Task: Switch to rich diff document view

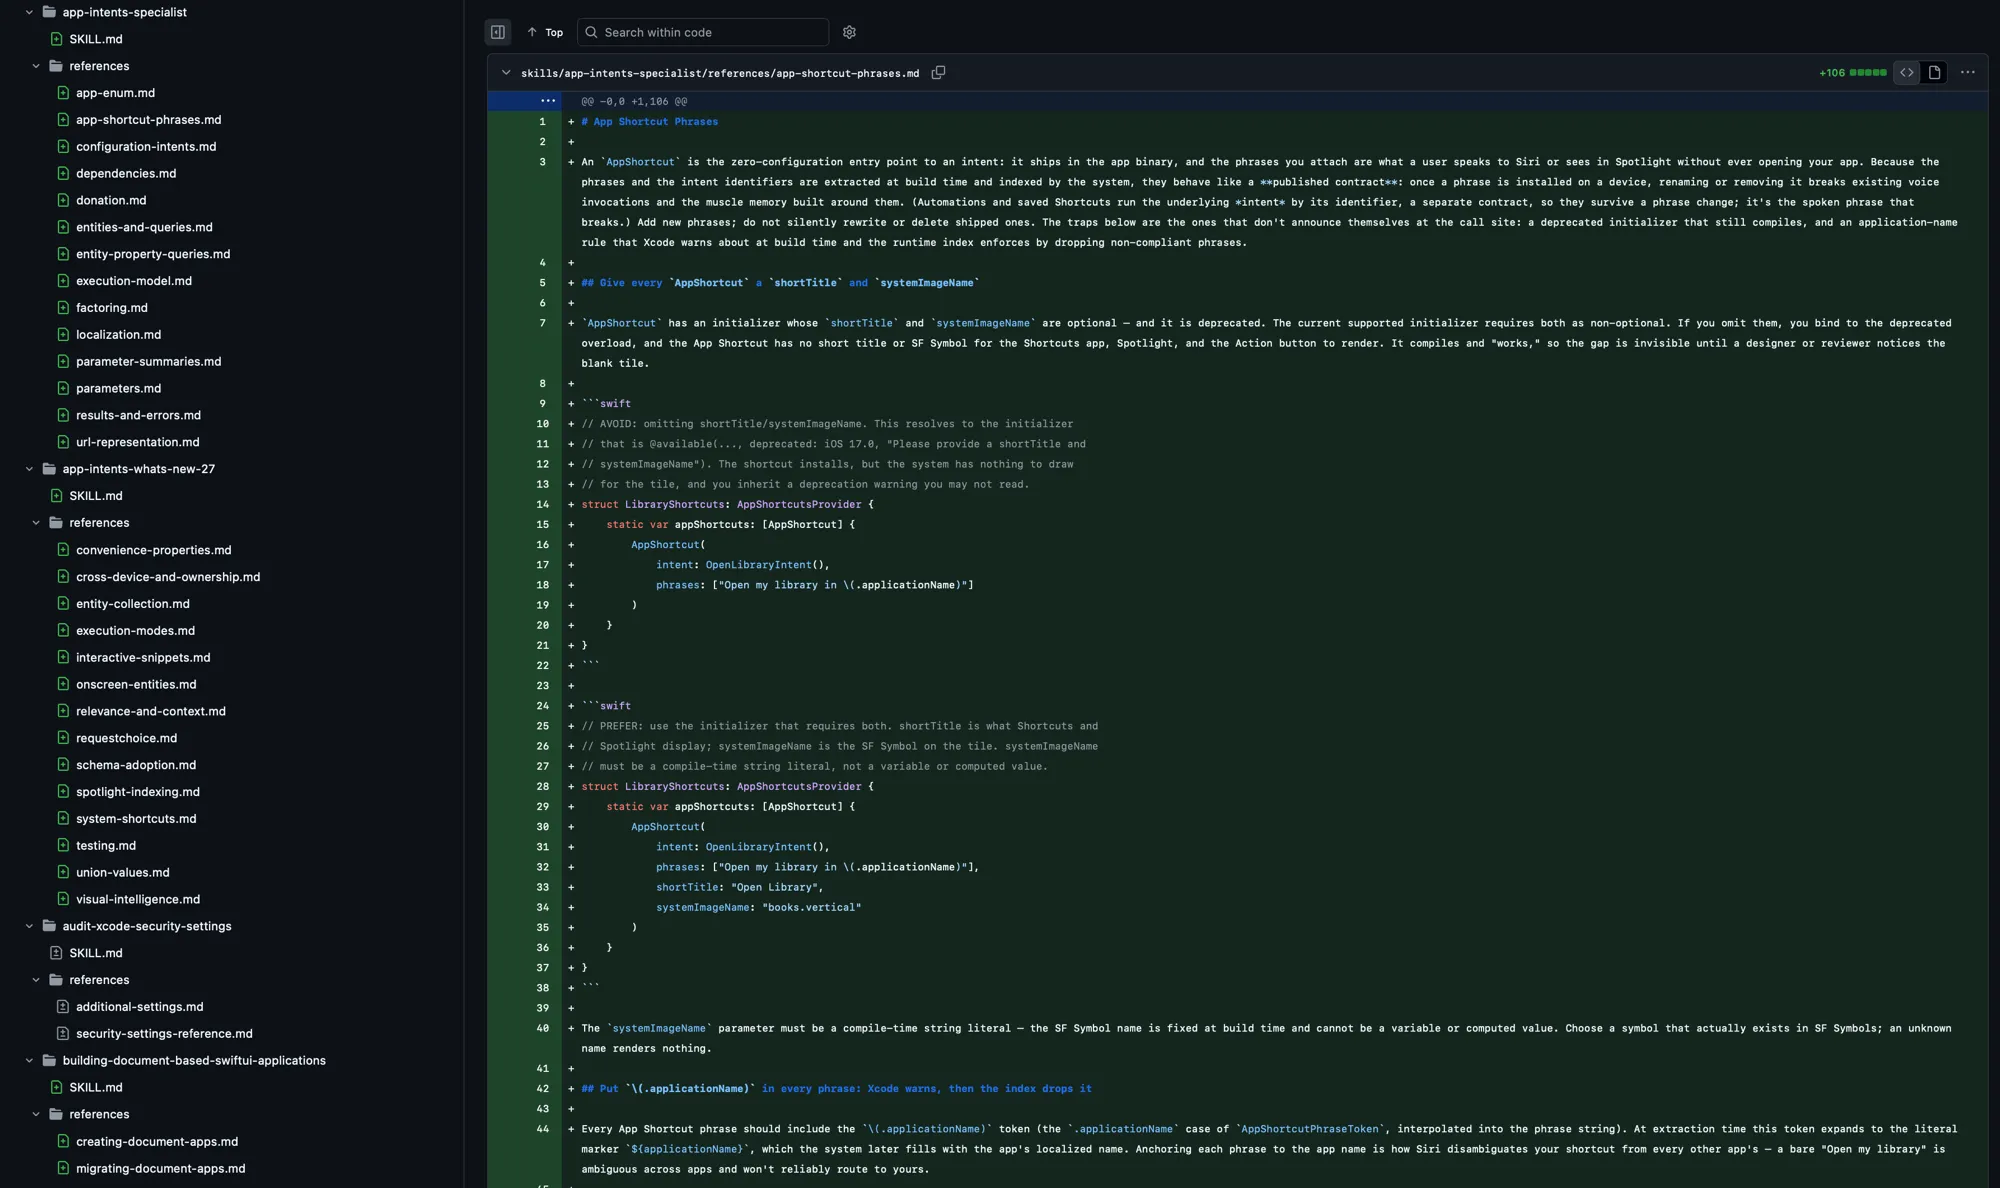Action: 1934,73
